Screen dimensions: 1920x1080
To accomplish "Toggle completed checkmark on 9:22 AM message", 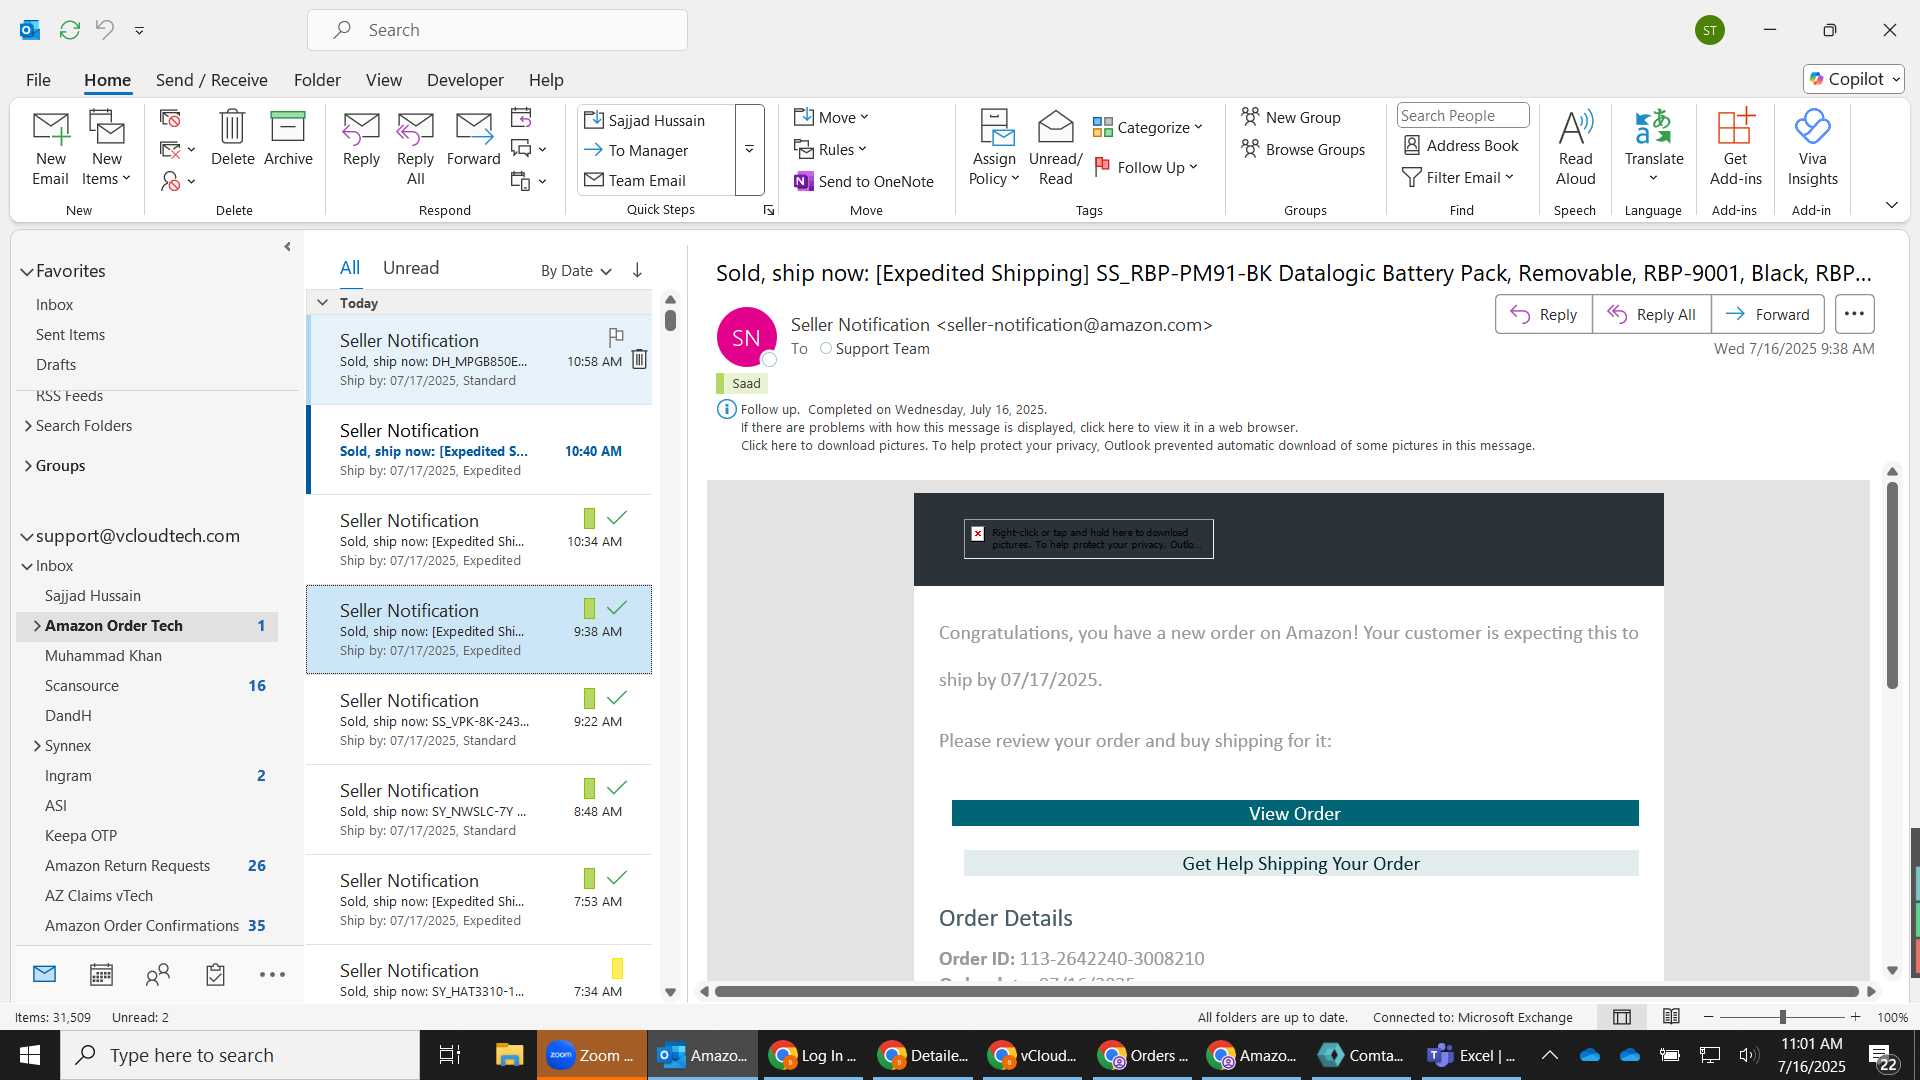I will pyautogui.click(x=617, y=698).
